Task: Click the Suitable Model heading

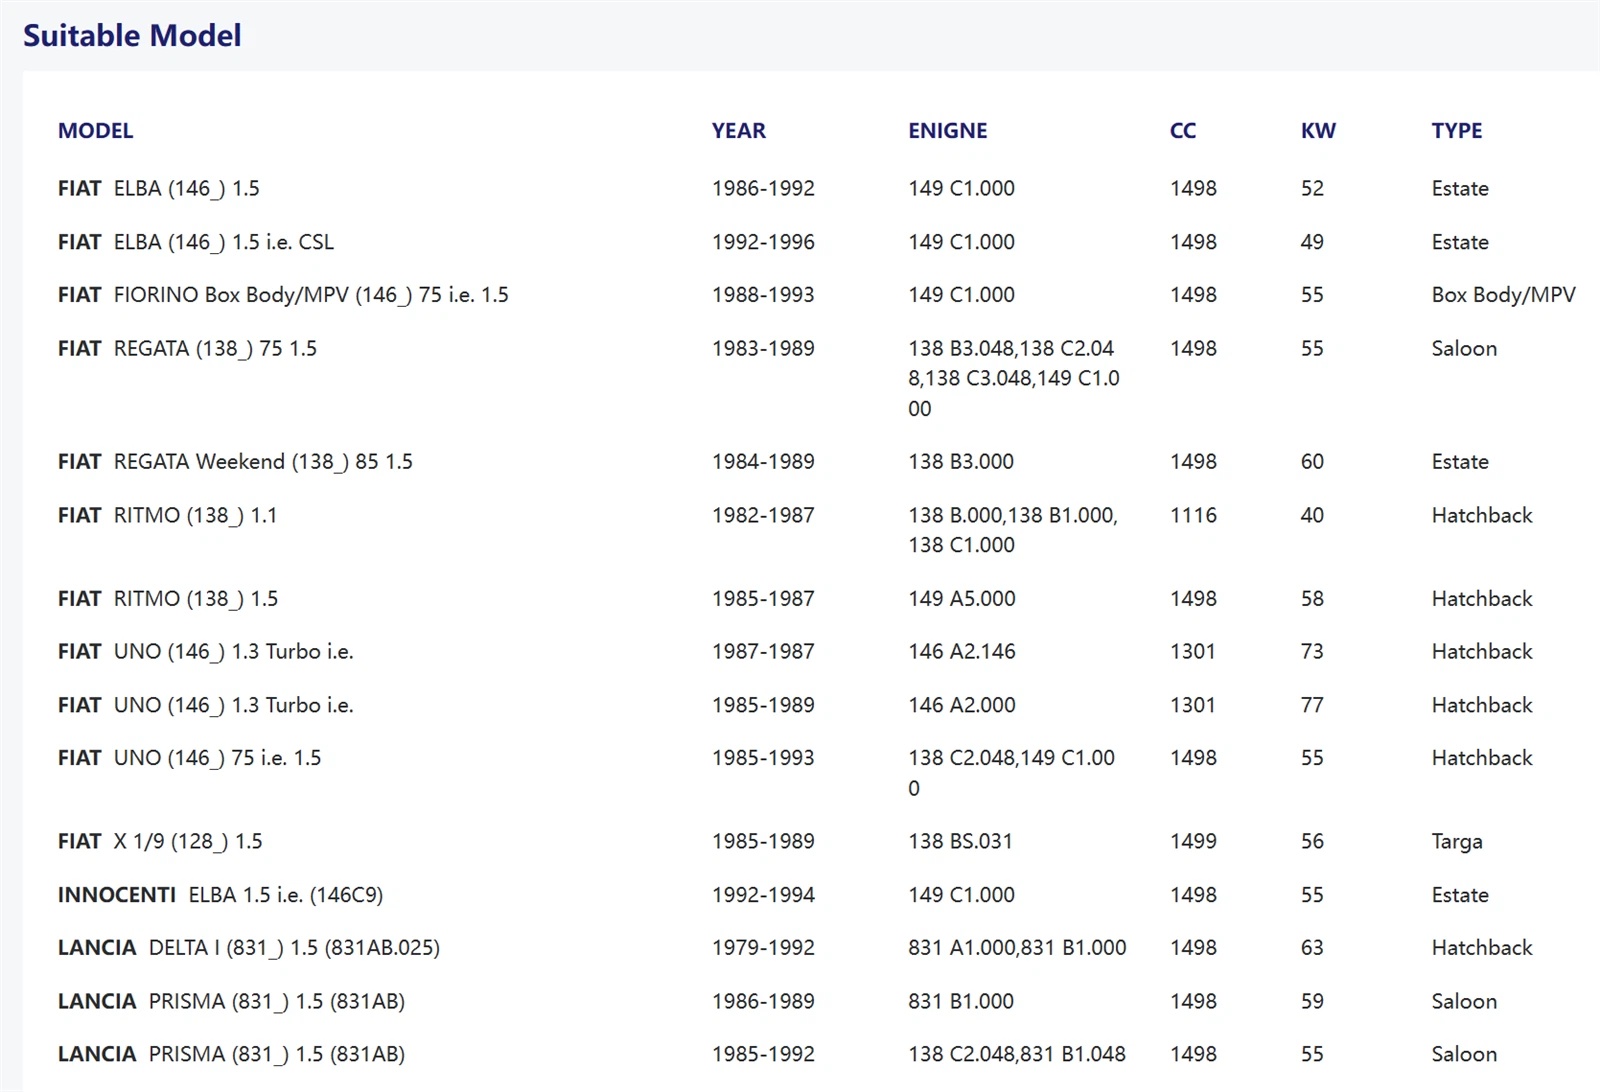Action: coord(132,36)
